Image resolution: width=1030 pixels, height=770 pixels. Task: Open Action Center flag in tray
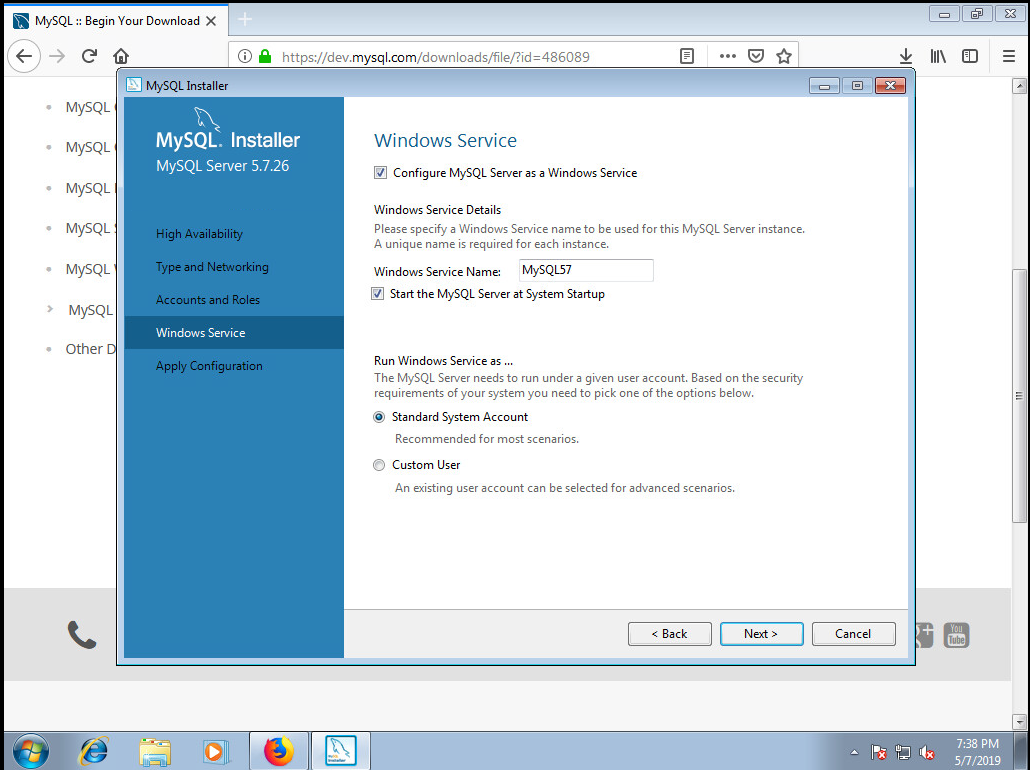point(878,752)
